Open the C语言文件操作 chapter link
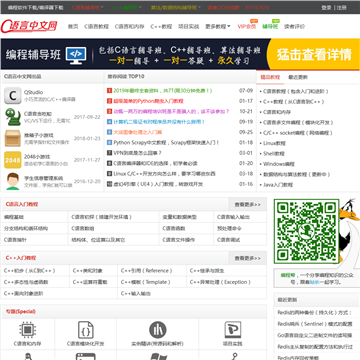 point(179,240)
